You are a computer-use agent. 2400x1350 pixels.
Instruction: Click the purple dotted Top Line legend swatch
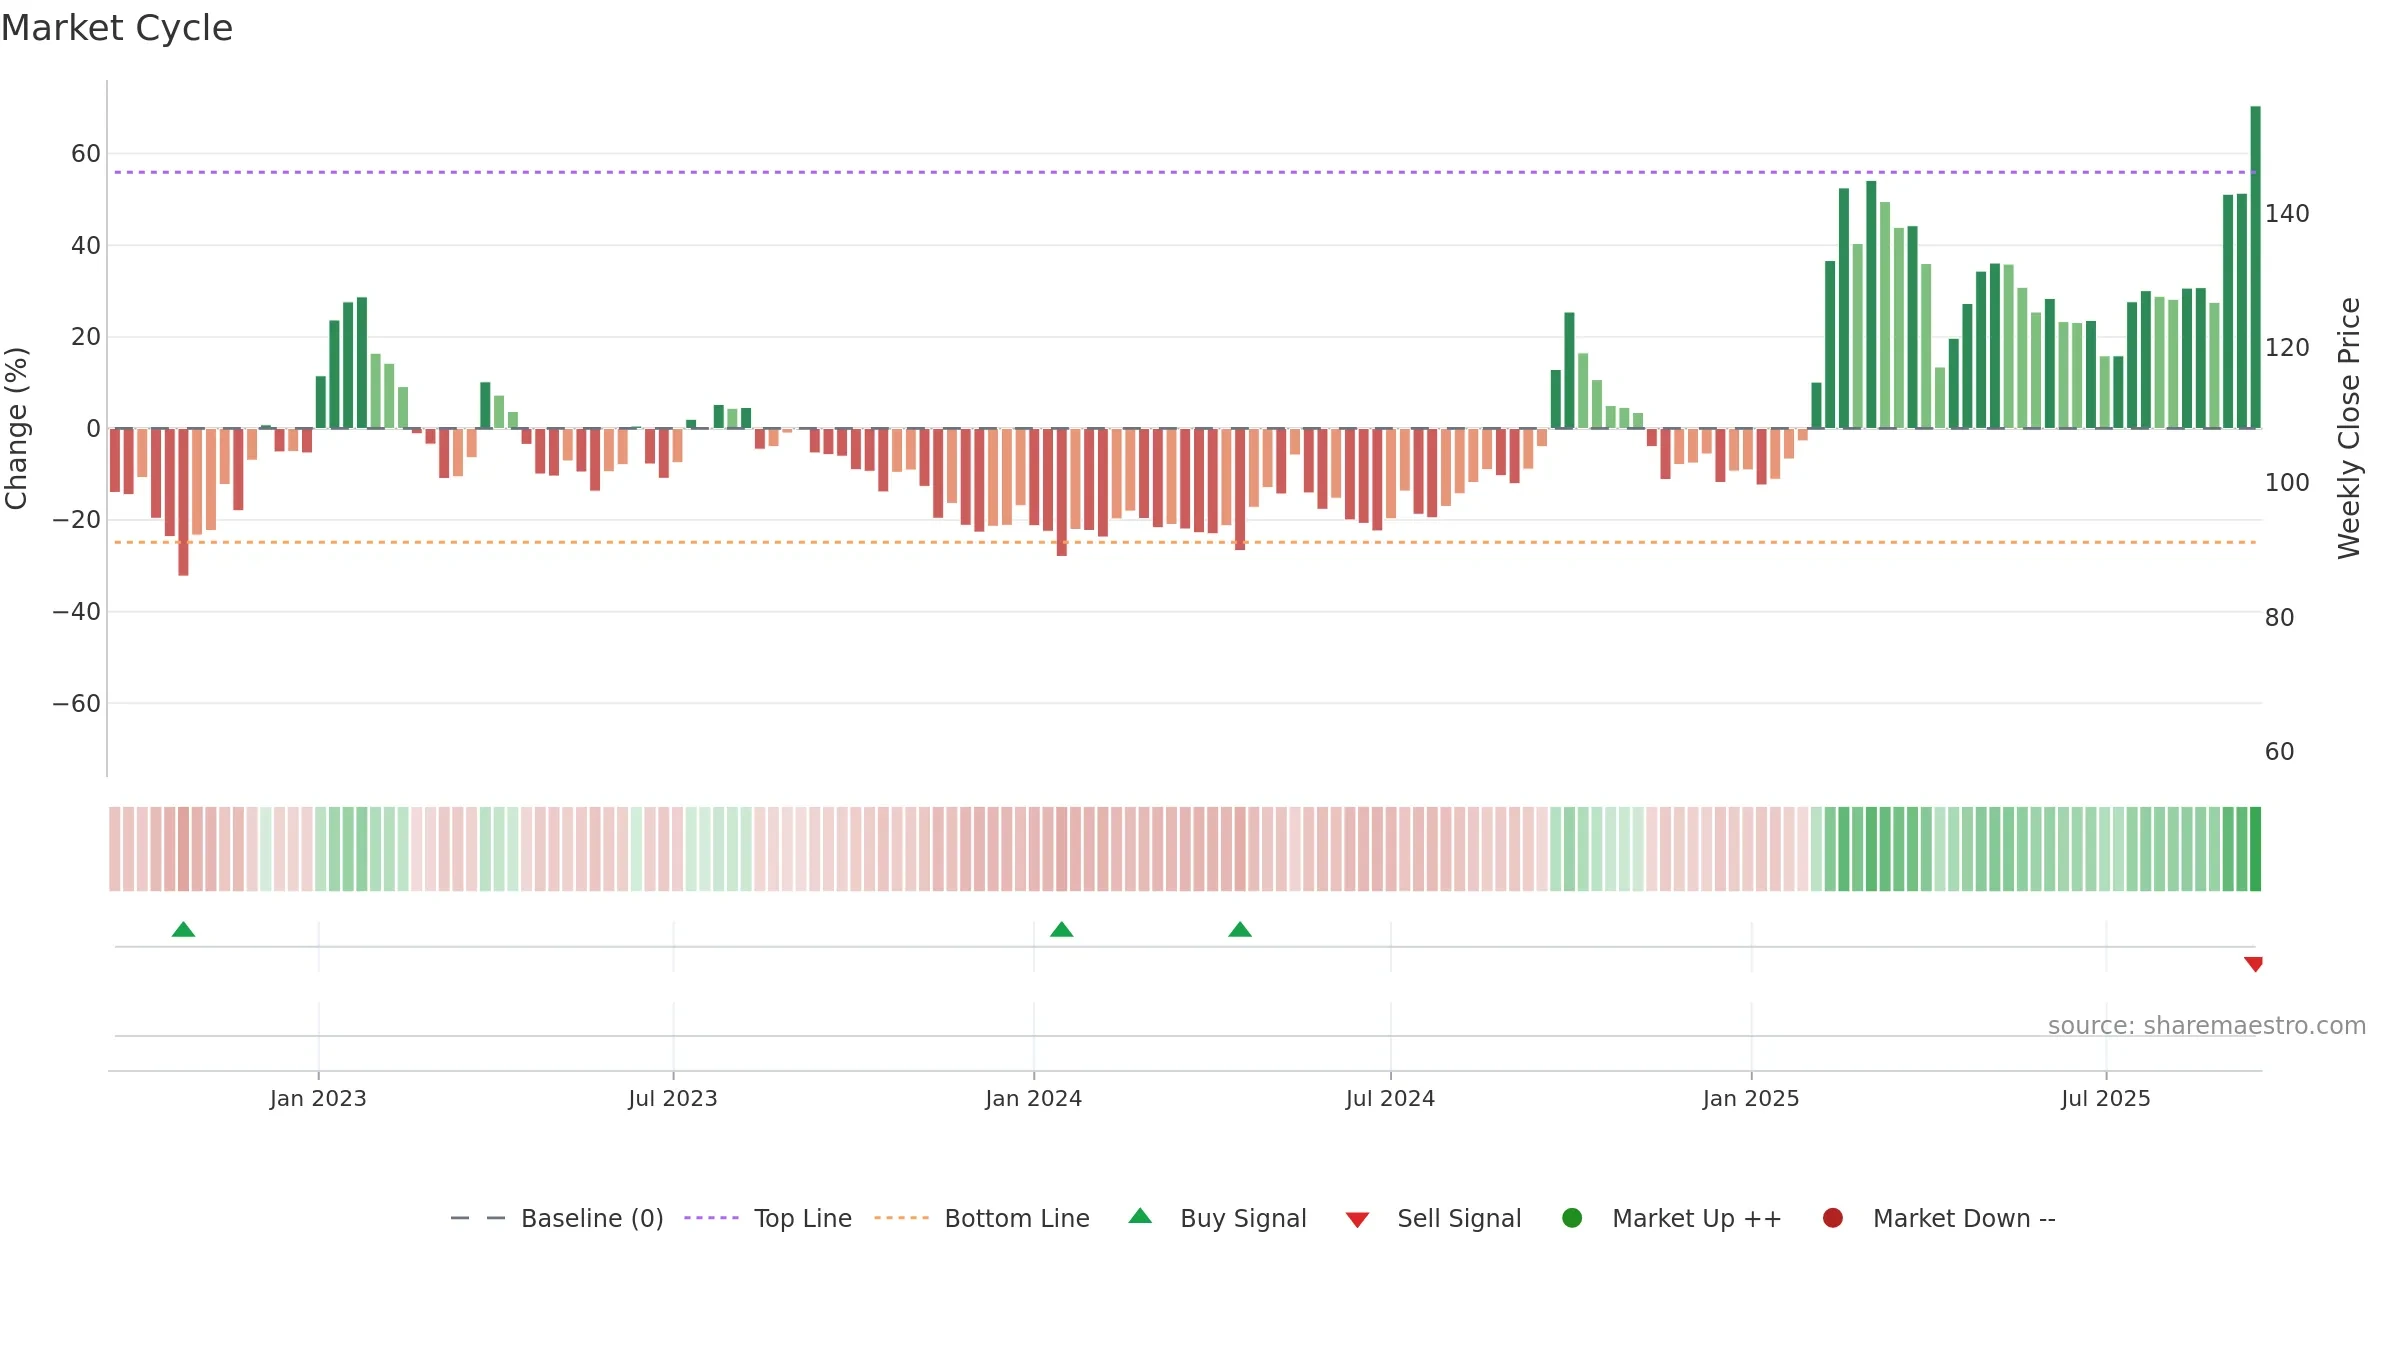711,1218
